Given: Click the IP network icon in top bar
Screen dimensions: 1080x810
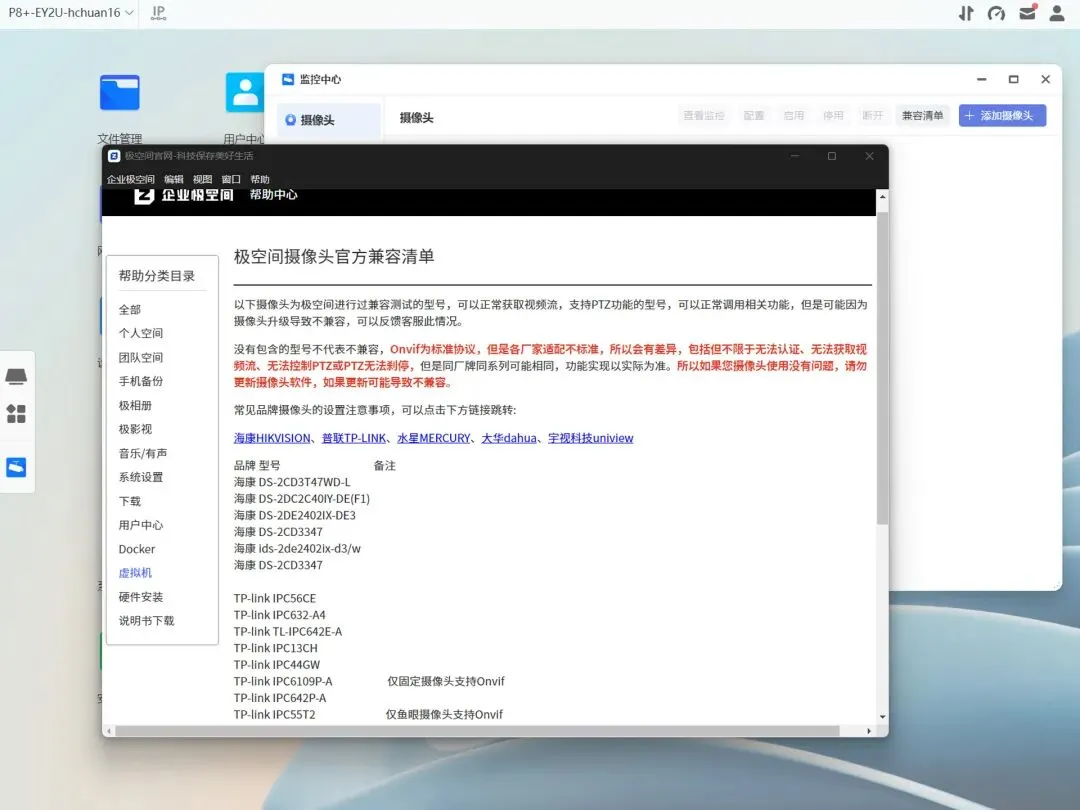Looking at the screenshot, I should [x=158, y=12].
